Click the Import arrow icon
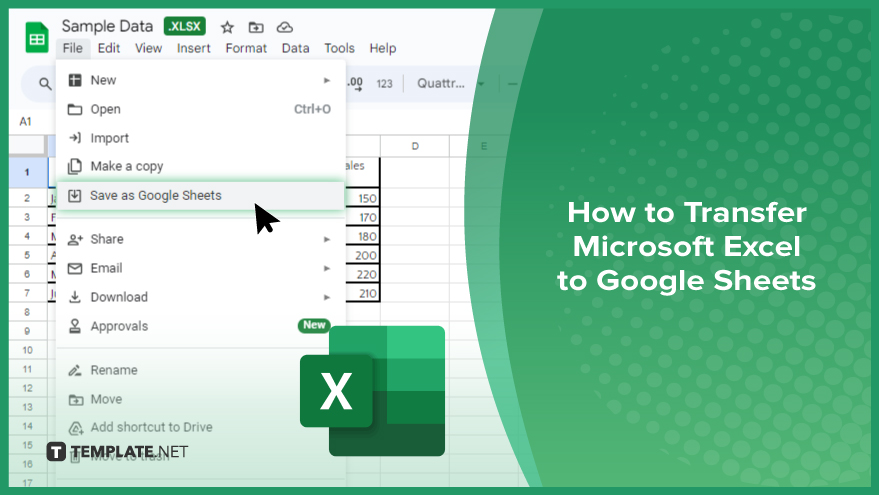This screenshot has width=879, height=495. [75, 138]
